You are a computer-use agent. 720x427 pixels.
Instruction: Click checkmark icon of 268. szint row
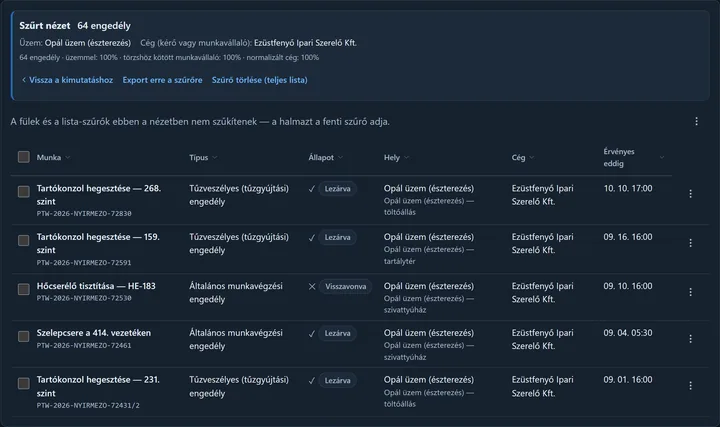pos(312,189)
